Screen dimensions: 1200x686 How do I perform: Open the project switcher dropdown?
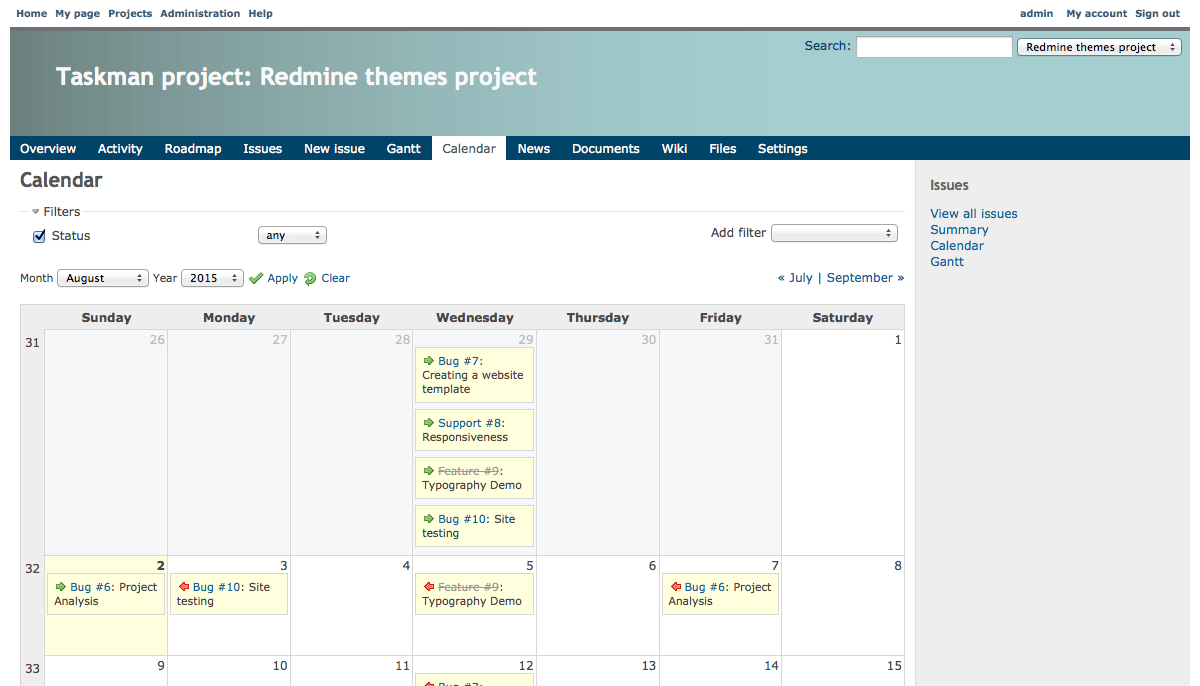point(1099,47)
